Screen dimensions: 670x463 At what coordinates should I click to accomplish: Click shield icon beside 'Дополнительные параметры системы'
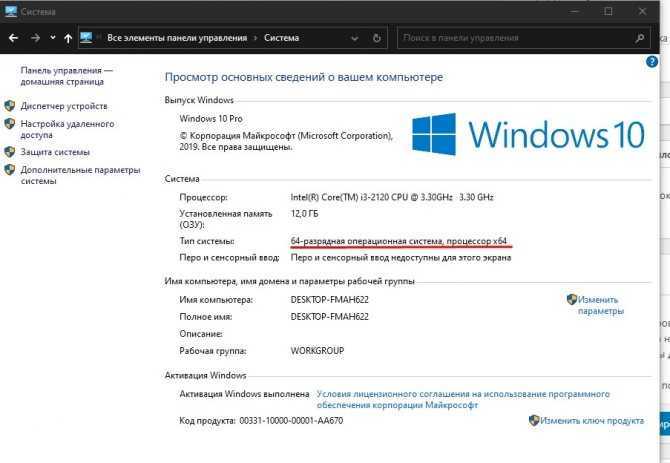click(x=9, y=170)
